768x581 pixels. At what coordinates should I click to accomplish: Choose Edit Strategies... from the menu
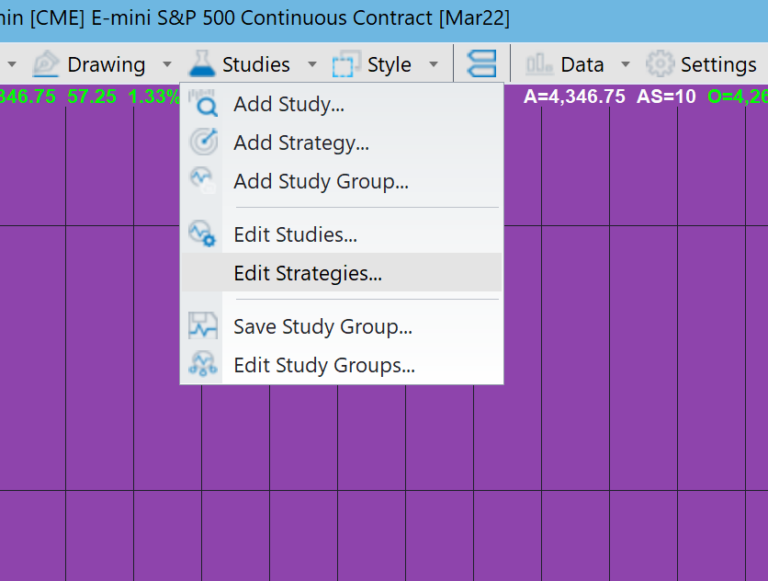point(307,273)
